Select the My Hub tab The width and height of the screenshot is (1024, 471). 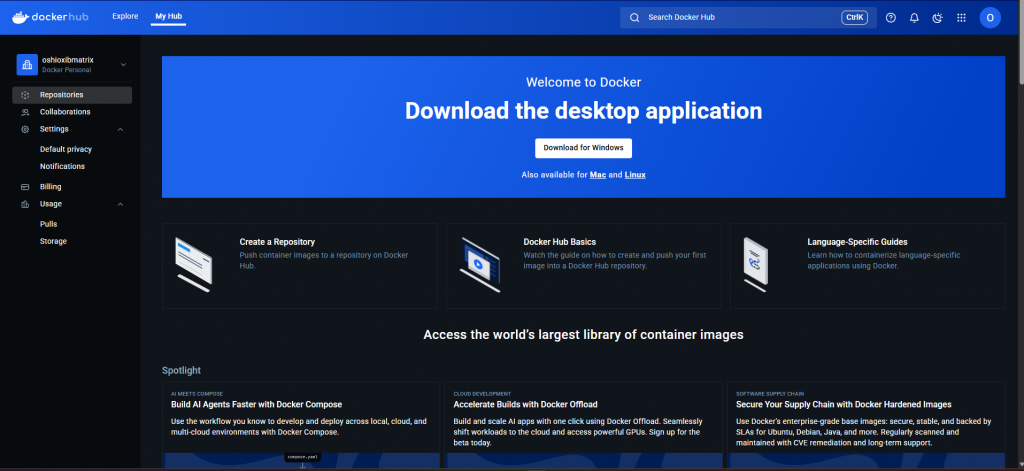click(x=169, y=16)
